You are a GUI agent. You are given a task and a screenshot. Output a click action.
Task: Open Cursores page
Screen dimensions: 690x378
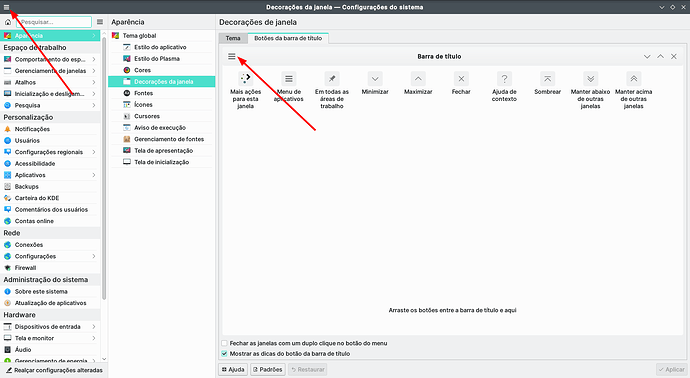[x=161, y=116]
